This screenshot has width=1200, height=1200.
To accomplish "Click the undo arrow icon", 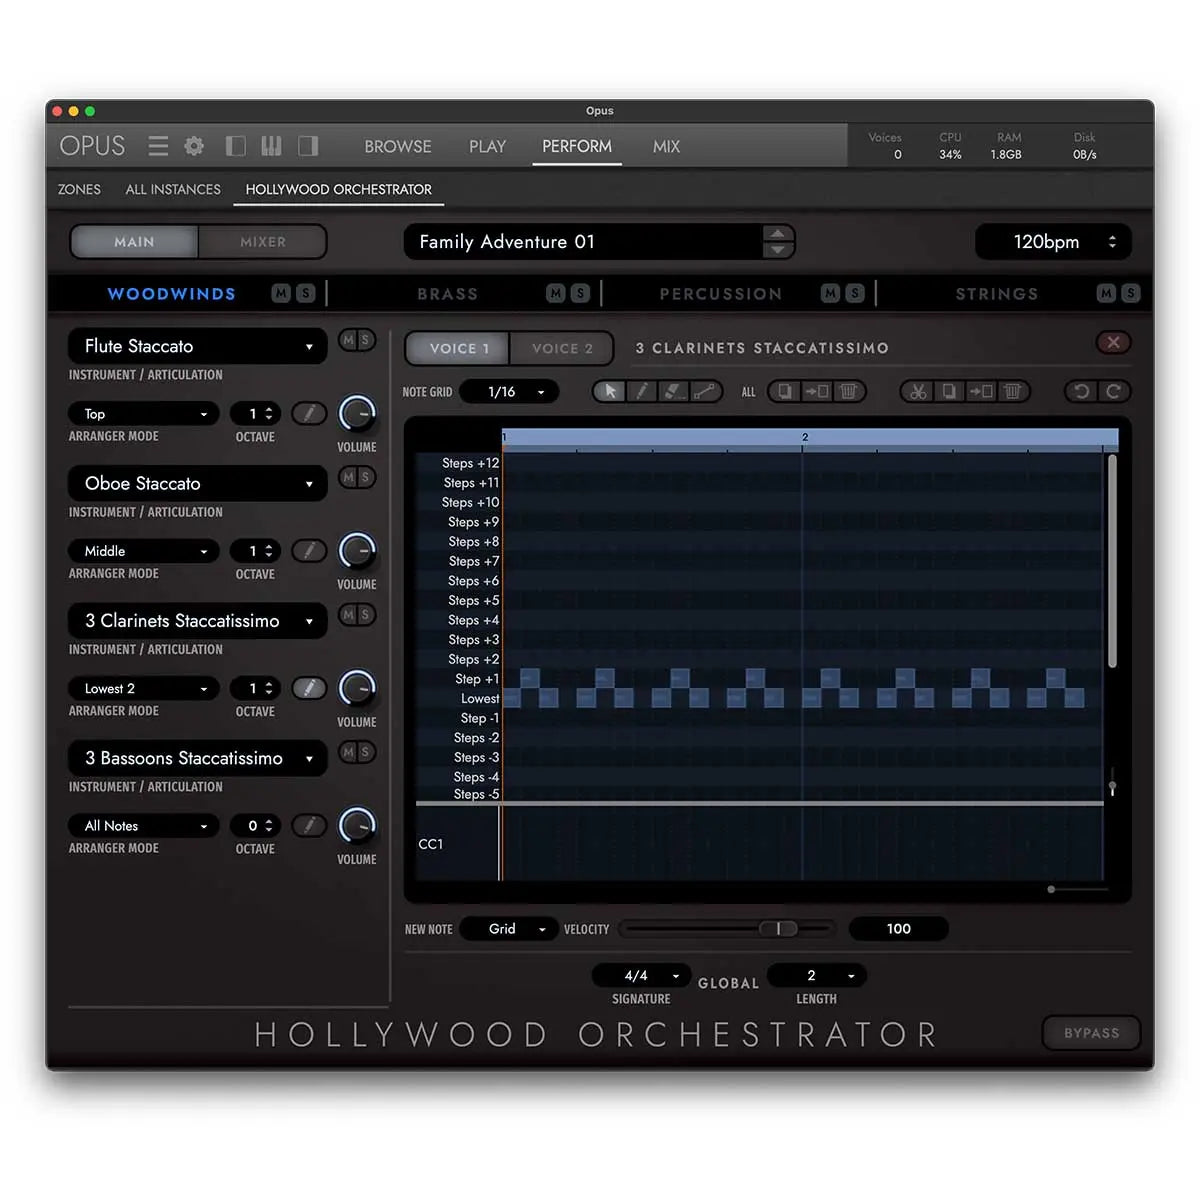I will pos(1080,391).
